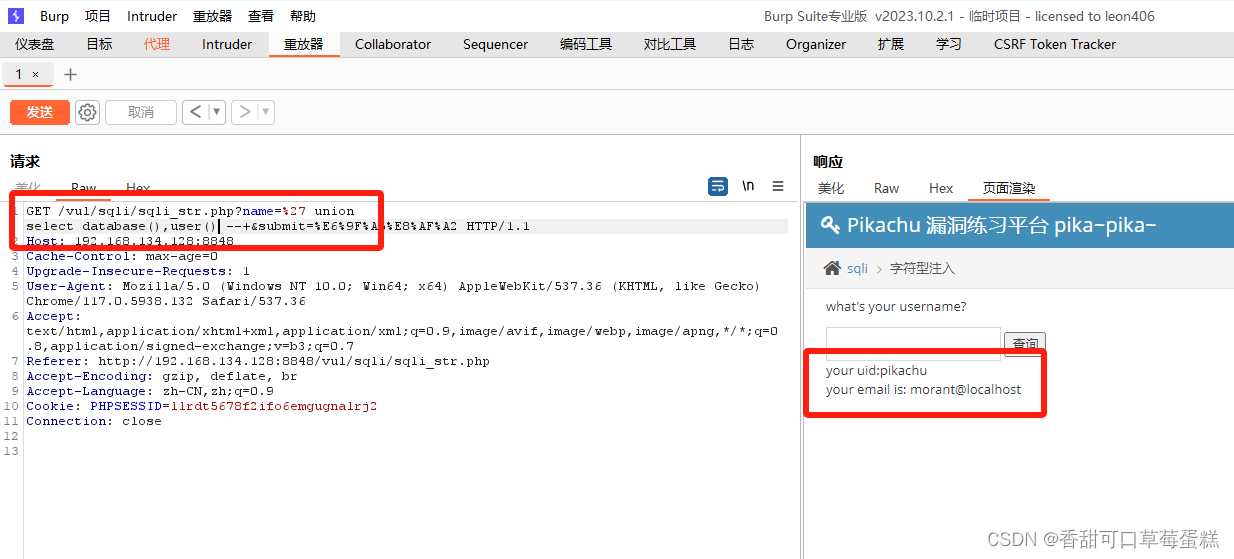Click the 查询 button in rendered page
This screenshot has width=1234, height=559.
point(1025,343)
